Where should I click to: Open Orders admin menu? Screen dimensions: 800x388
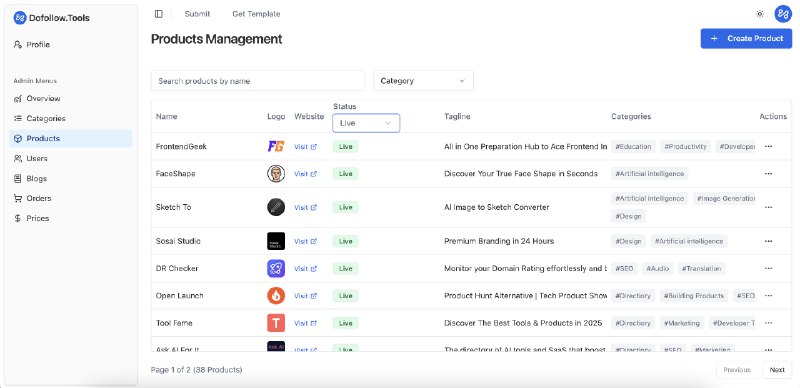(x=70, y=198)
